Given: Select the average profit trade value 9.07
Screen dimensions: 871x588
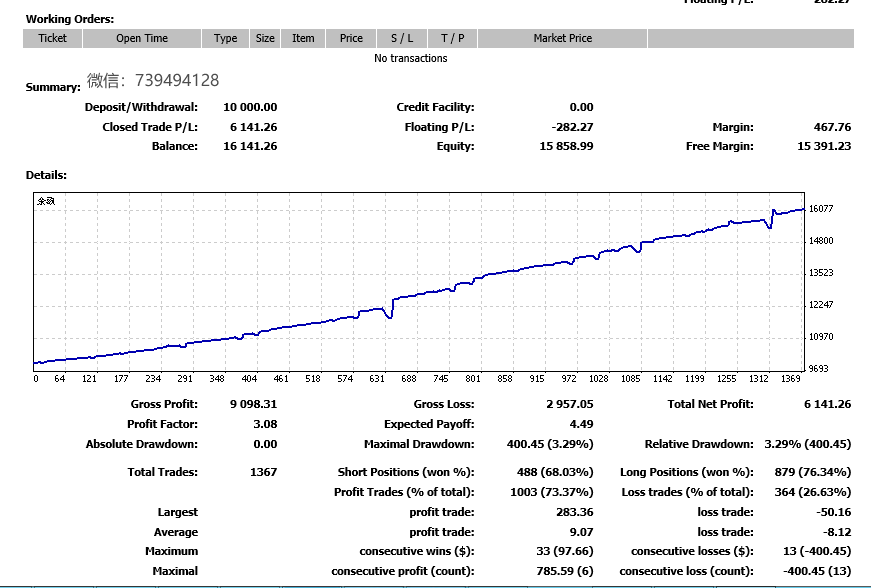Looking at the screenshot, I should [582, 532].
